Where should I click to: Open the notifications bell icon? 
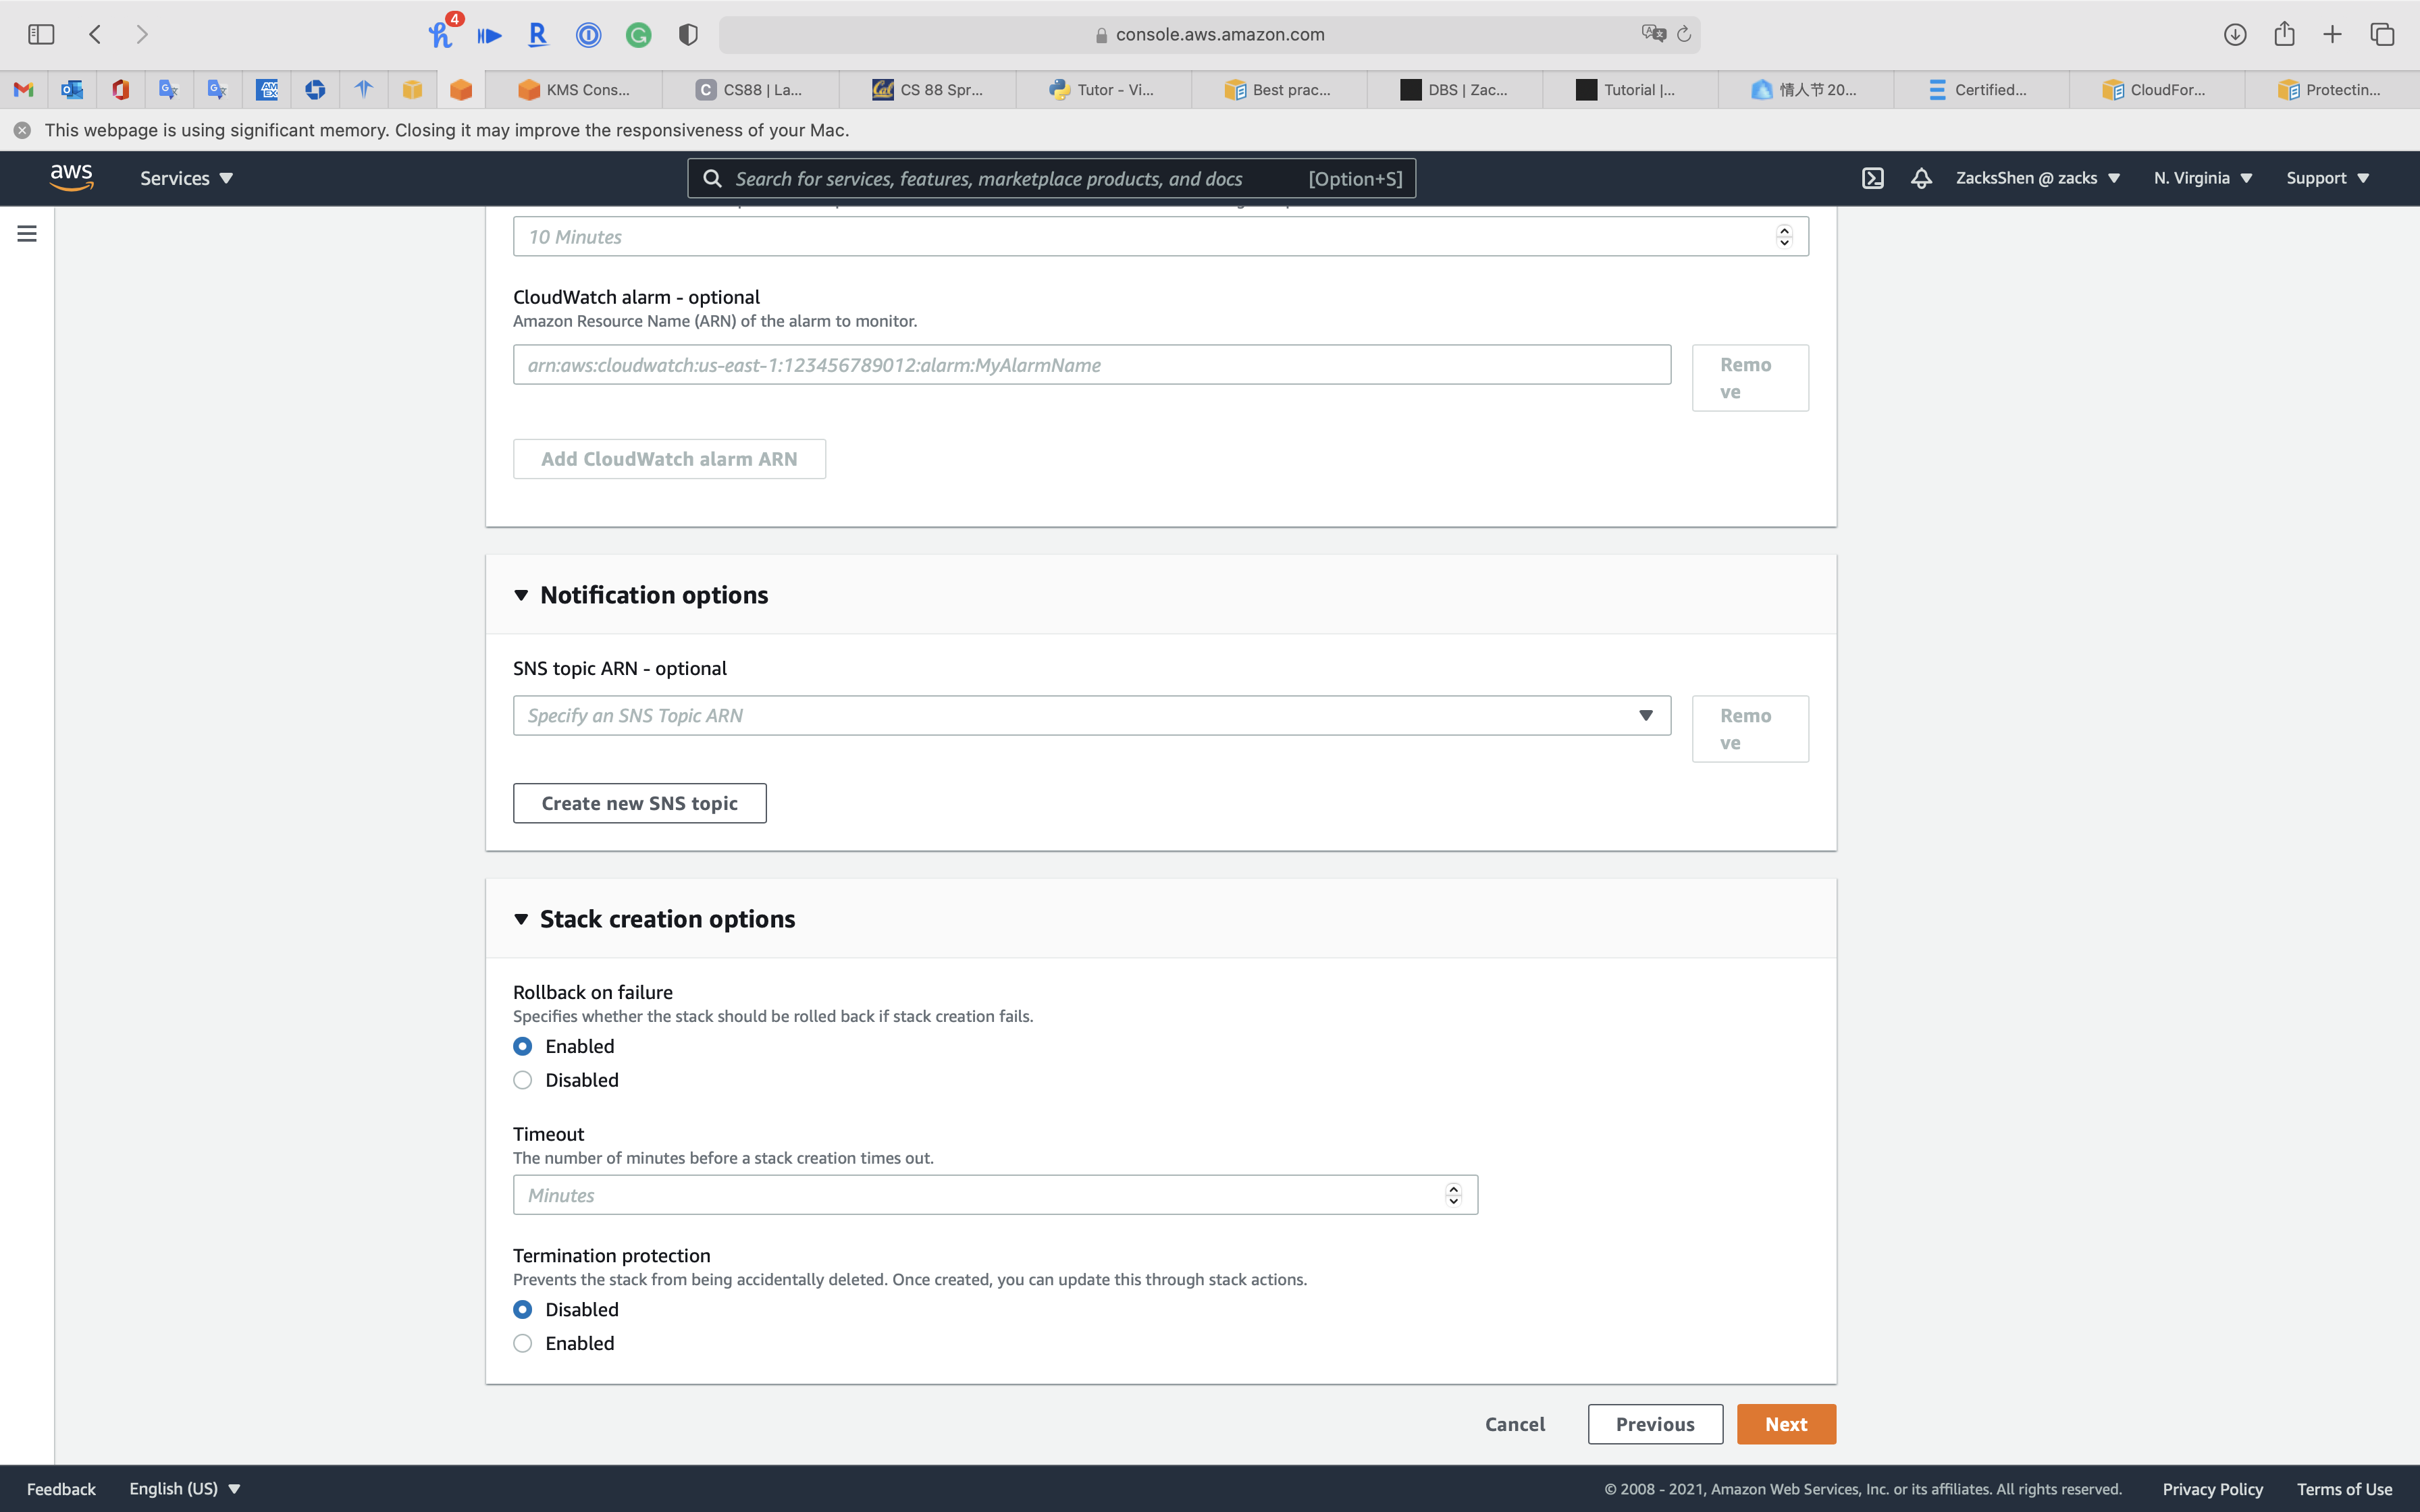1921,178
